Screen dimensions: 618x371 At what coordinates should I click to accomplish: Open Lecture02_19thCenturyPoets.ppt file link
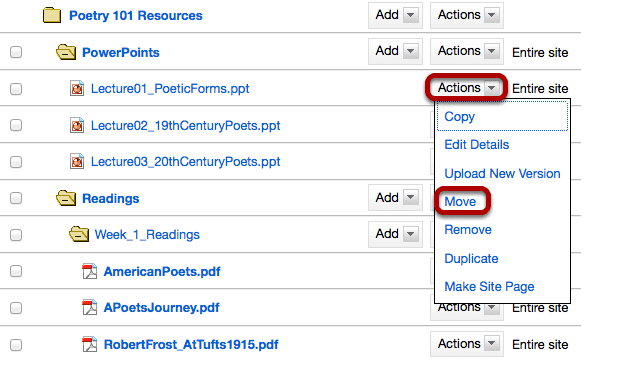click(185, 125)
